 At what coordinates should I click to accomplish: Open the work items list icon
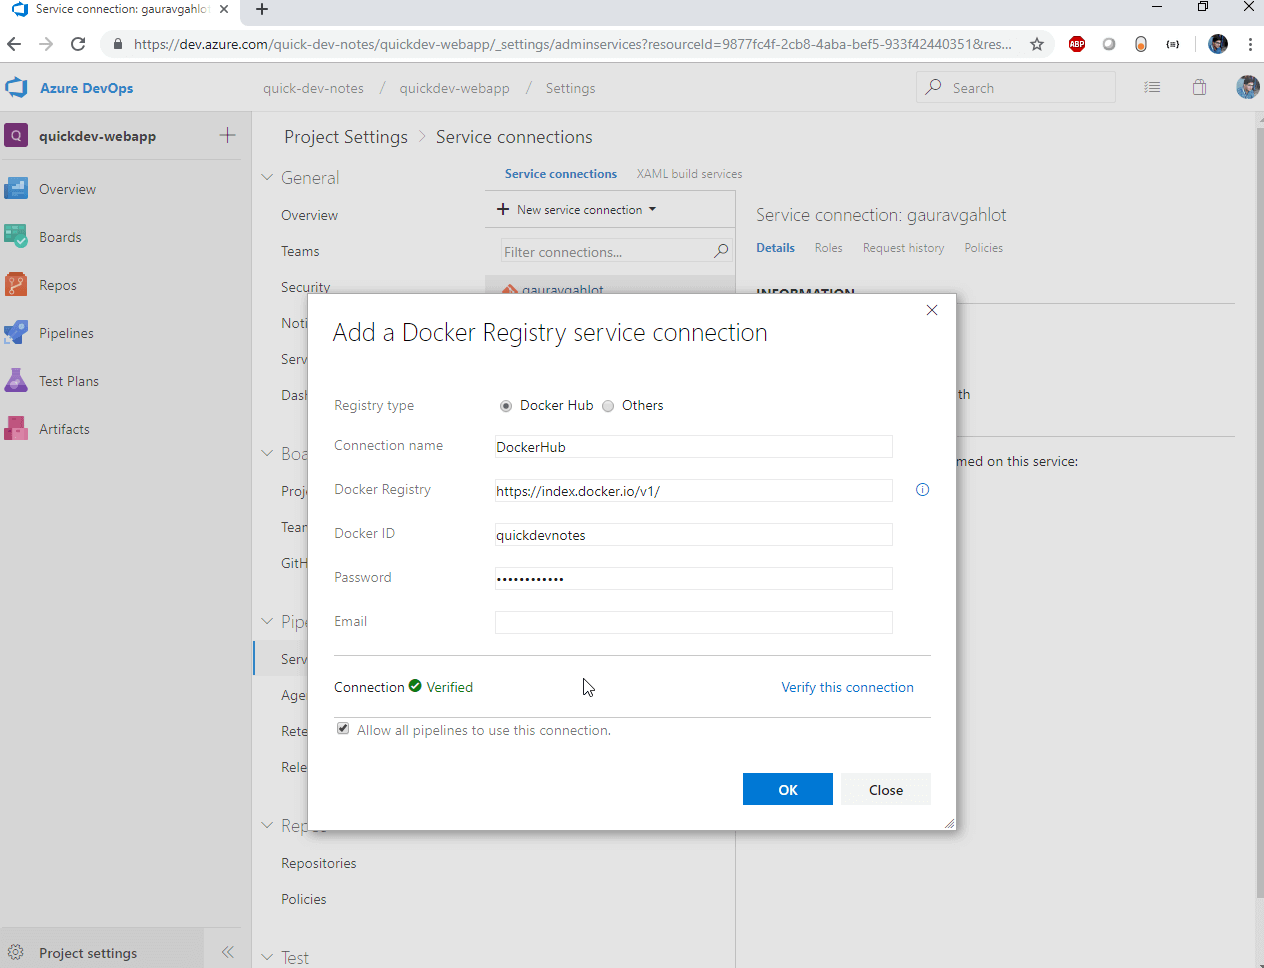(1152, 87)
